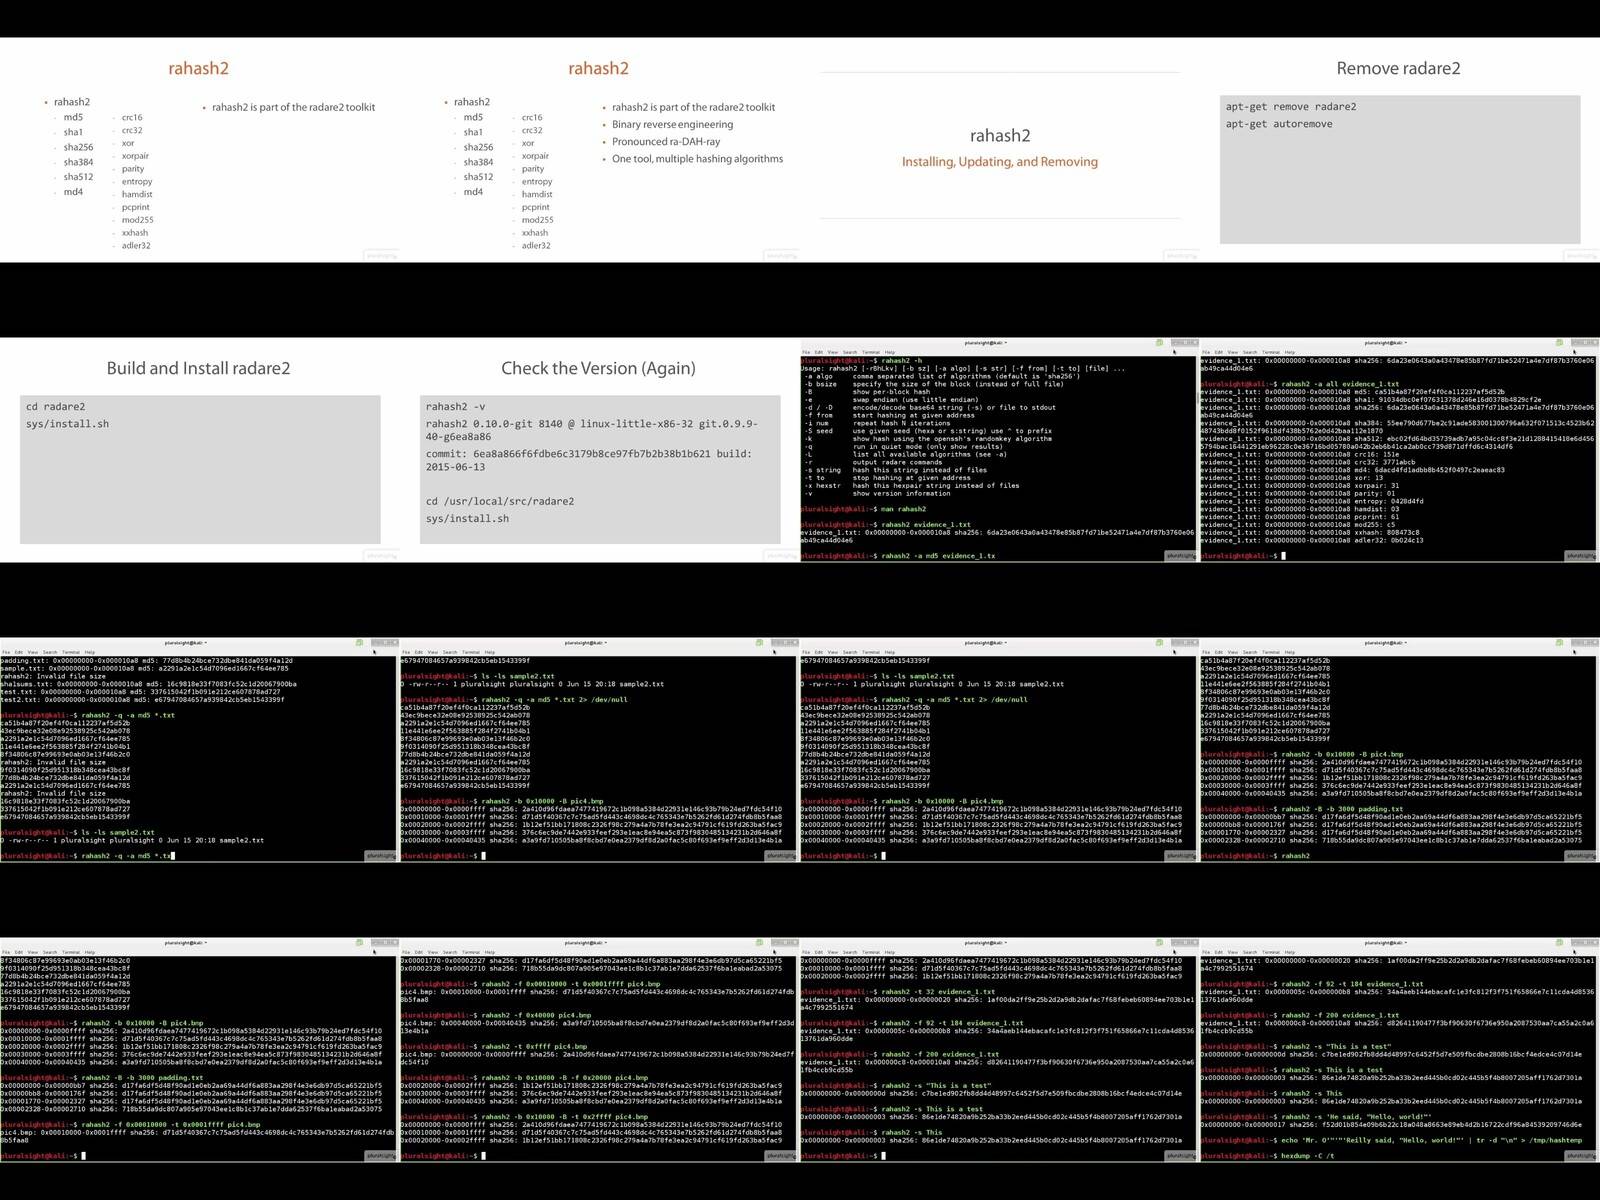1600x1200 pixels.
Task: Select first rahash2 slide with algorithm list
Action: pos(199,150)
